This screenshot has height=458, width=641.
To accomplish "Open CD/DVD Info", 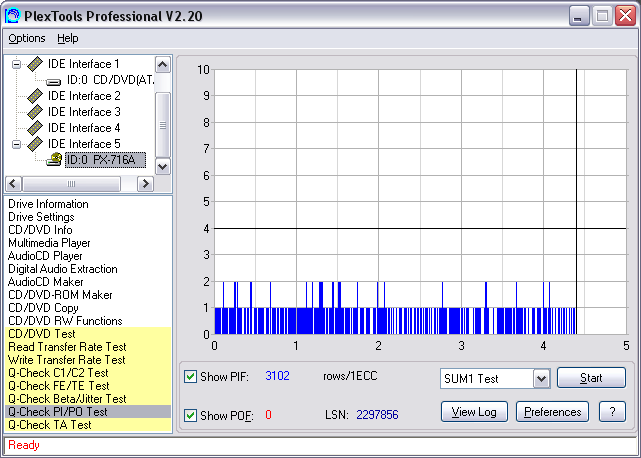I will pyautogui.click(x=40, y=230).
